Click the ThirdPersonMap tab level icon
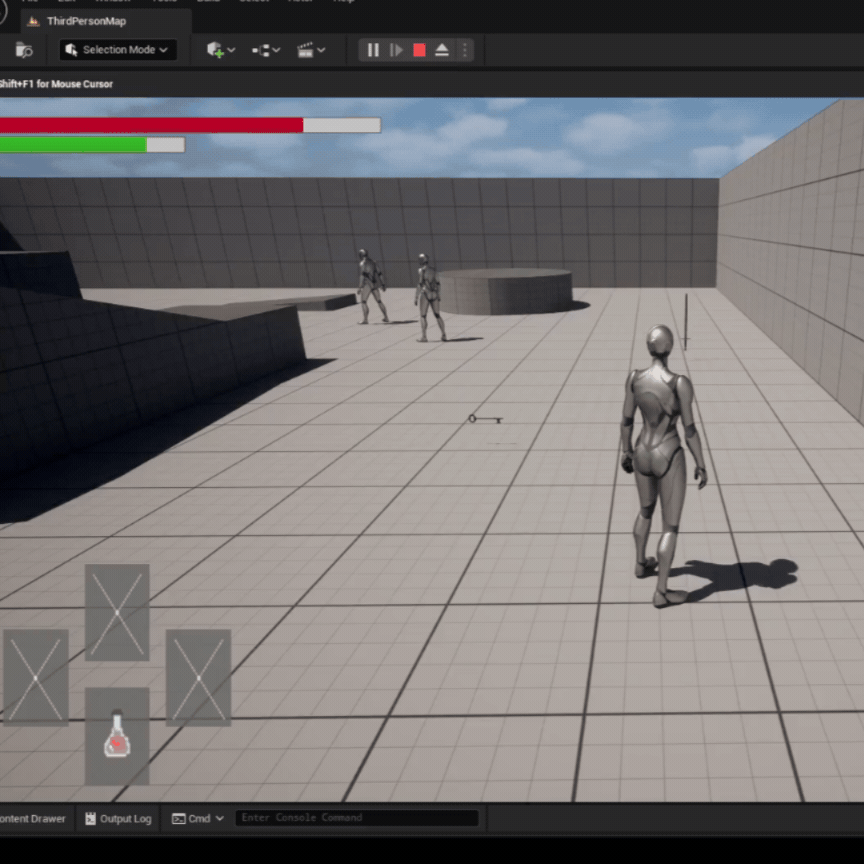The height and width of the screenshot is (864, 864). pyautogui.click(x=34, y=21)
